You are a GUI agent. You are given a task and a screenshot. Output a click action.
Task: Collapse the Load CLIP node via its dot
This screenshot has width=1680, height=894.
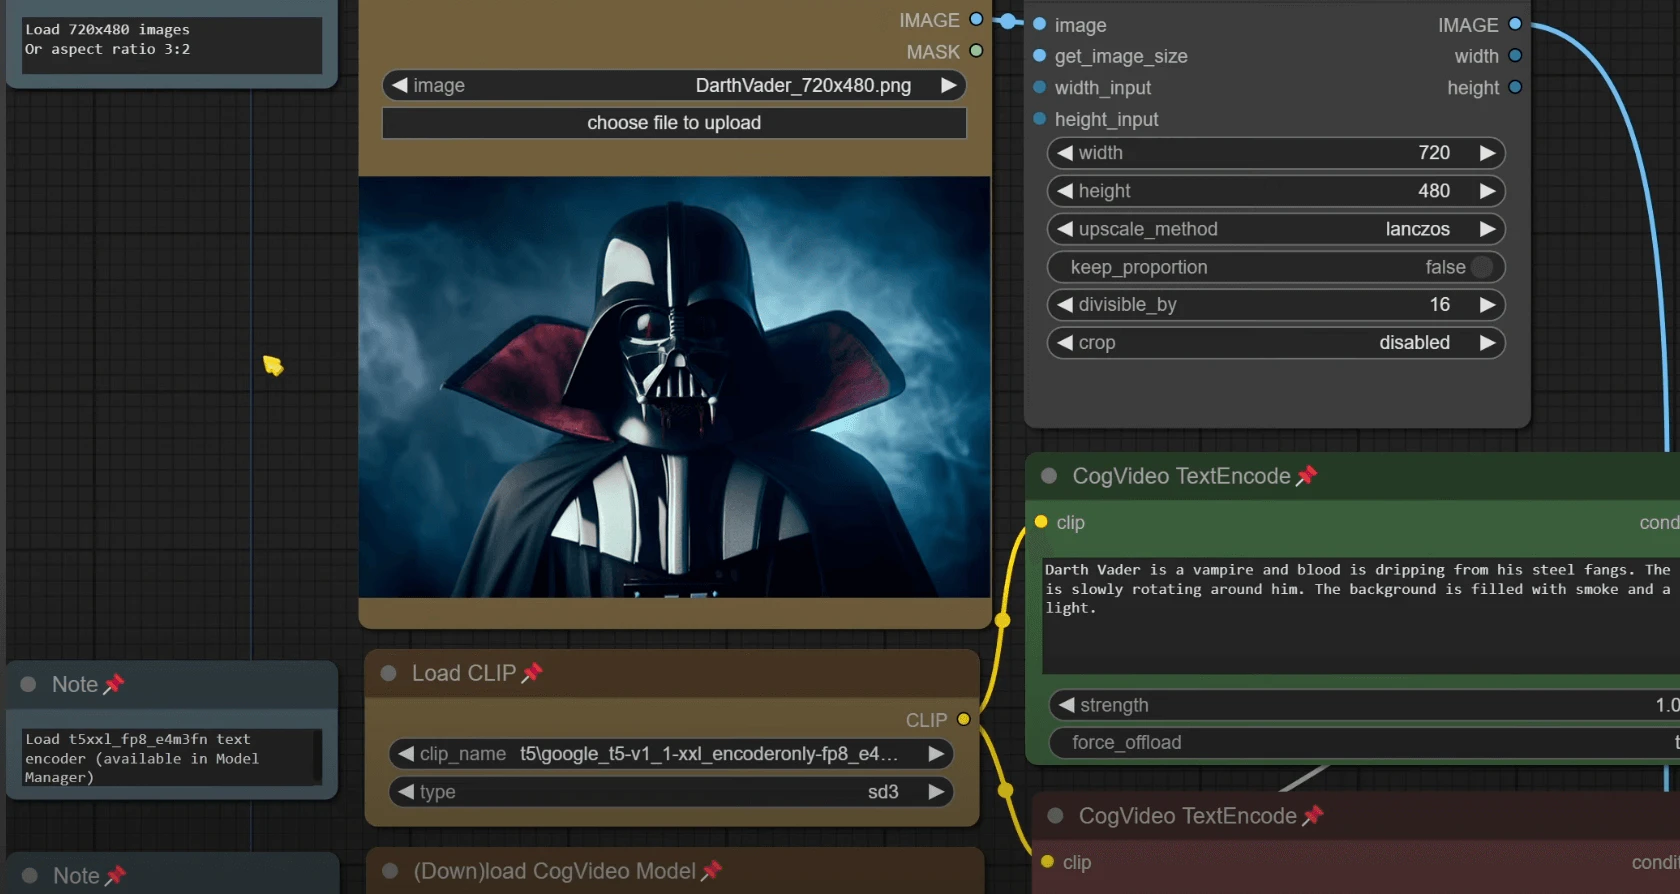(389, 673)
